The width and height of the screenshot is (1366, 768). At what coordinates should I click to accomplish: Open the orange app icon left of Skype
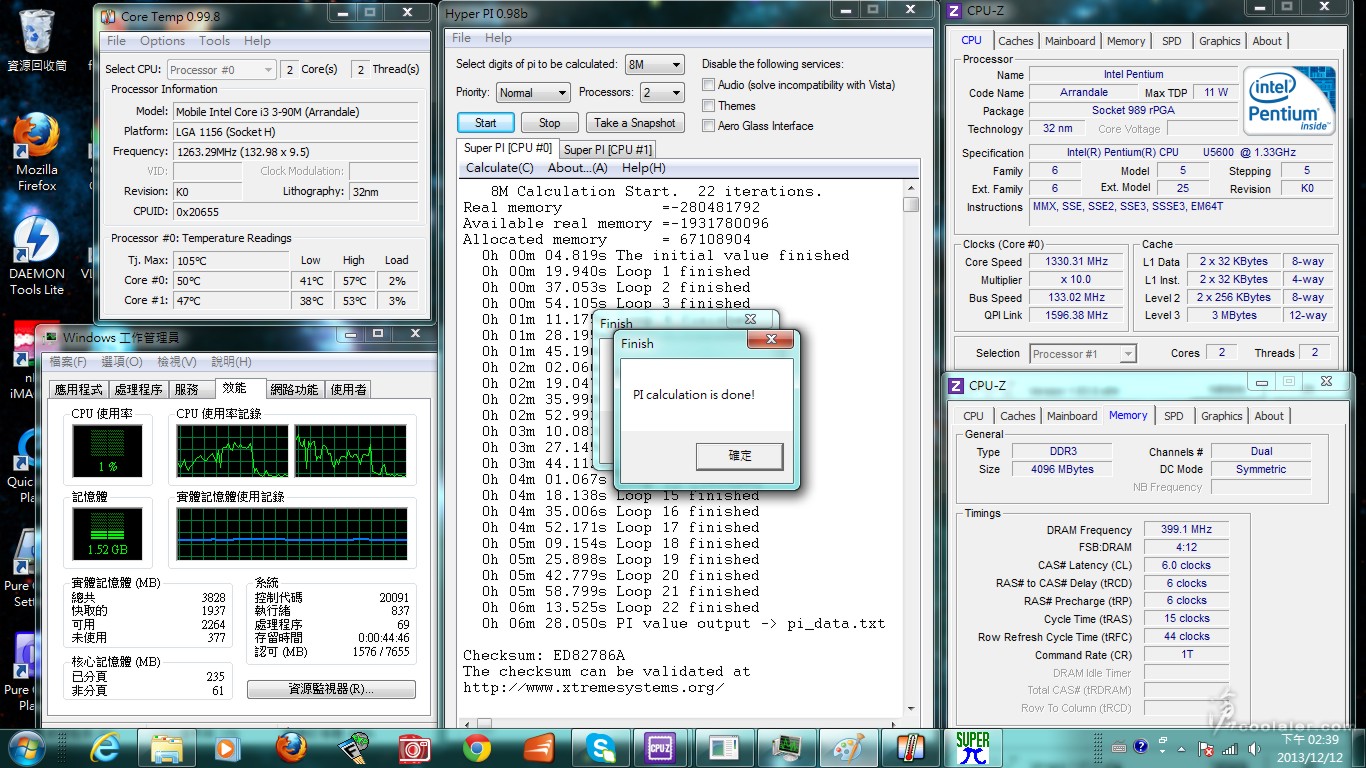pos(538,747)
